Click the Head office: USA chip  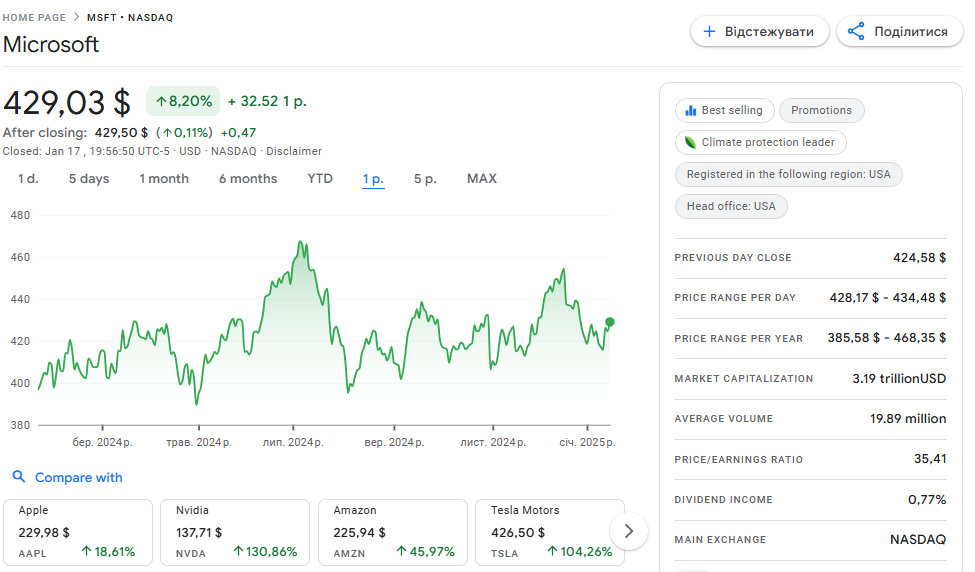[x=731, y=206]
